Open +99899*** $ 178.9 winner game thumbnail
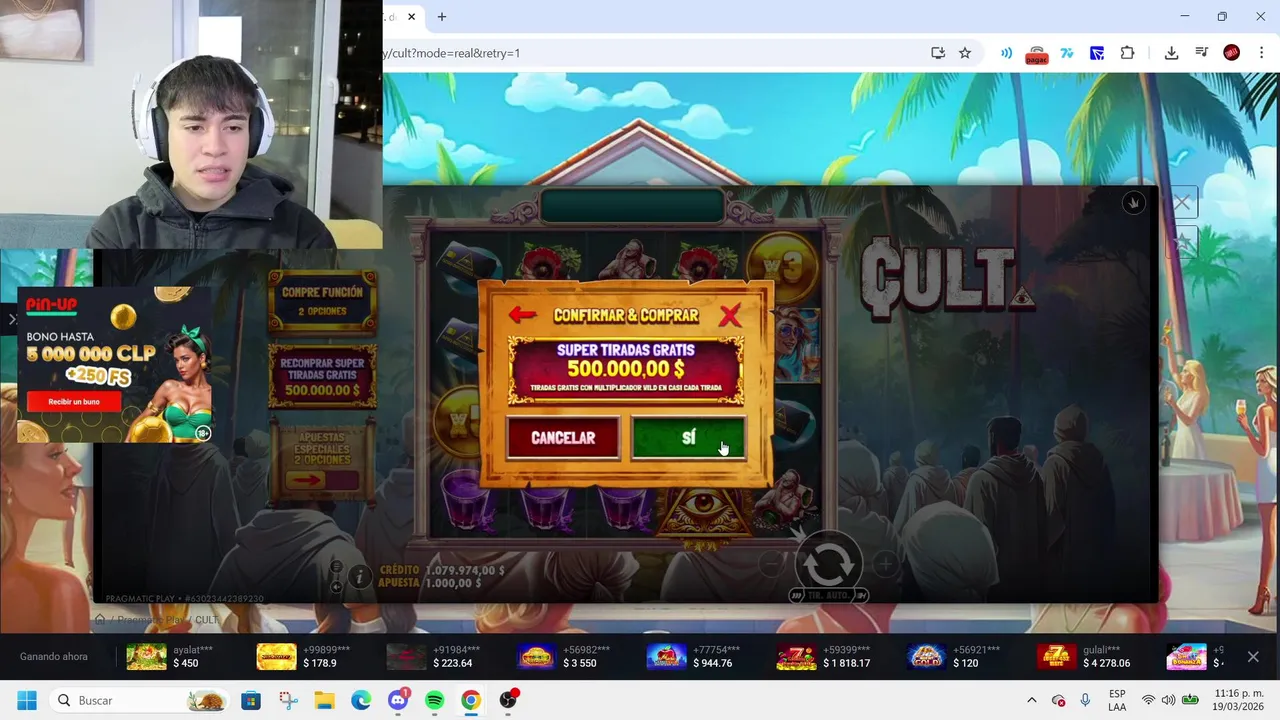The image size is (1280, 720). click(x=276, y=657)
